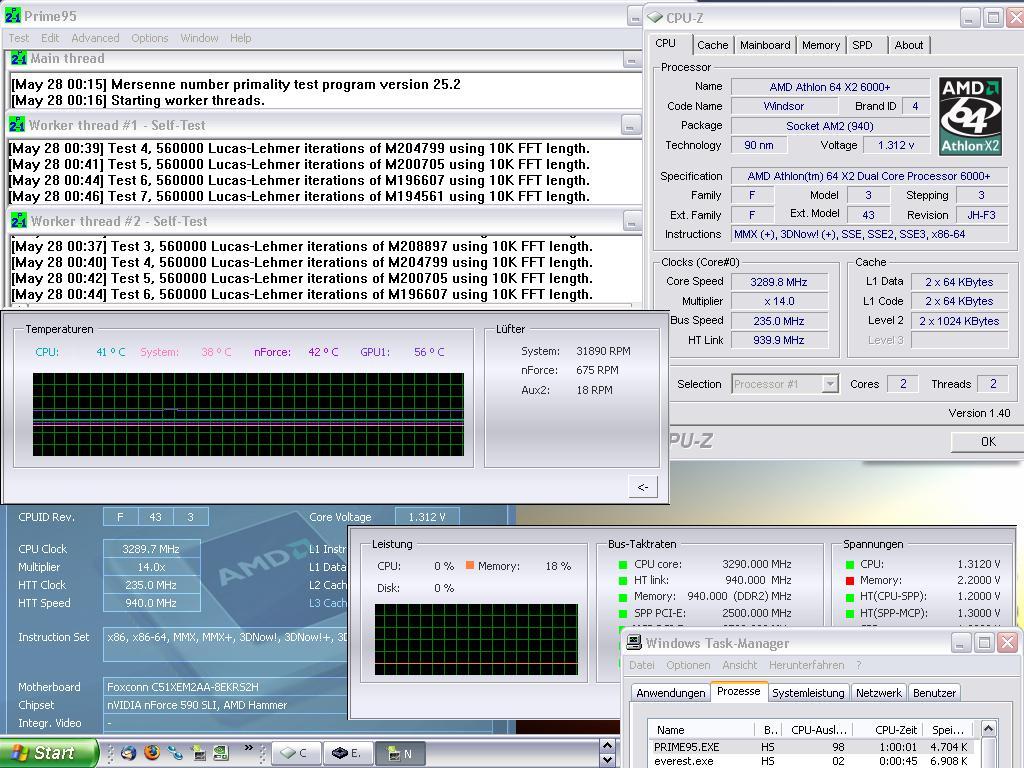Switch to the Anwendungen tab in Task-Manager

click(671, 693)
